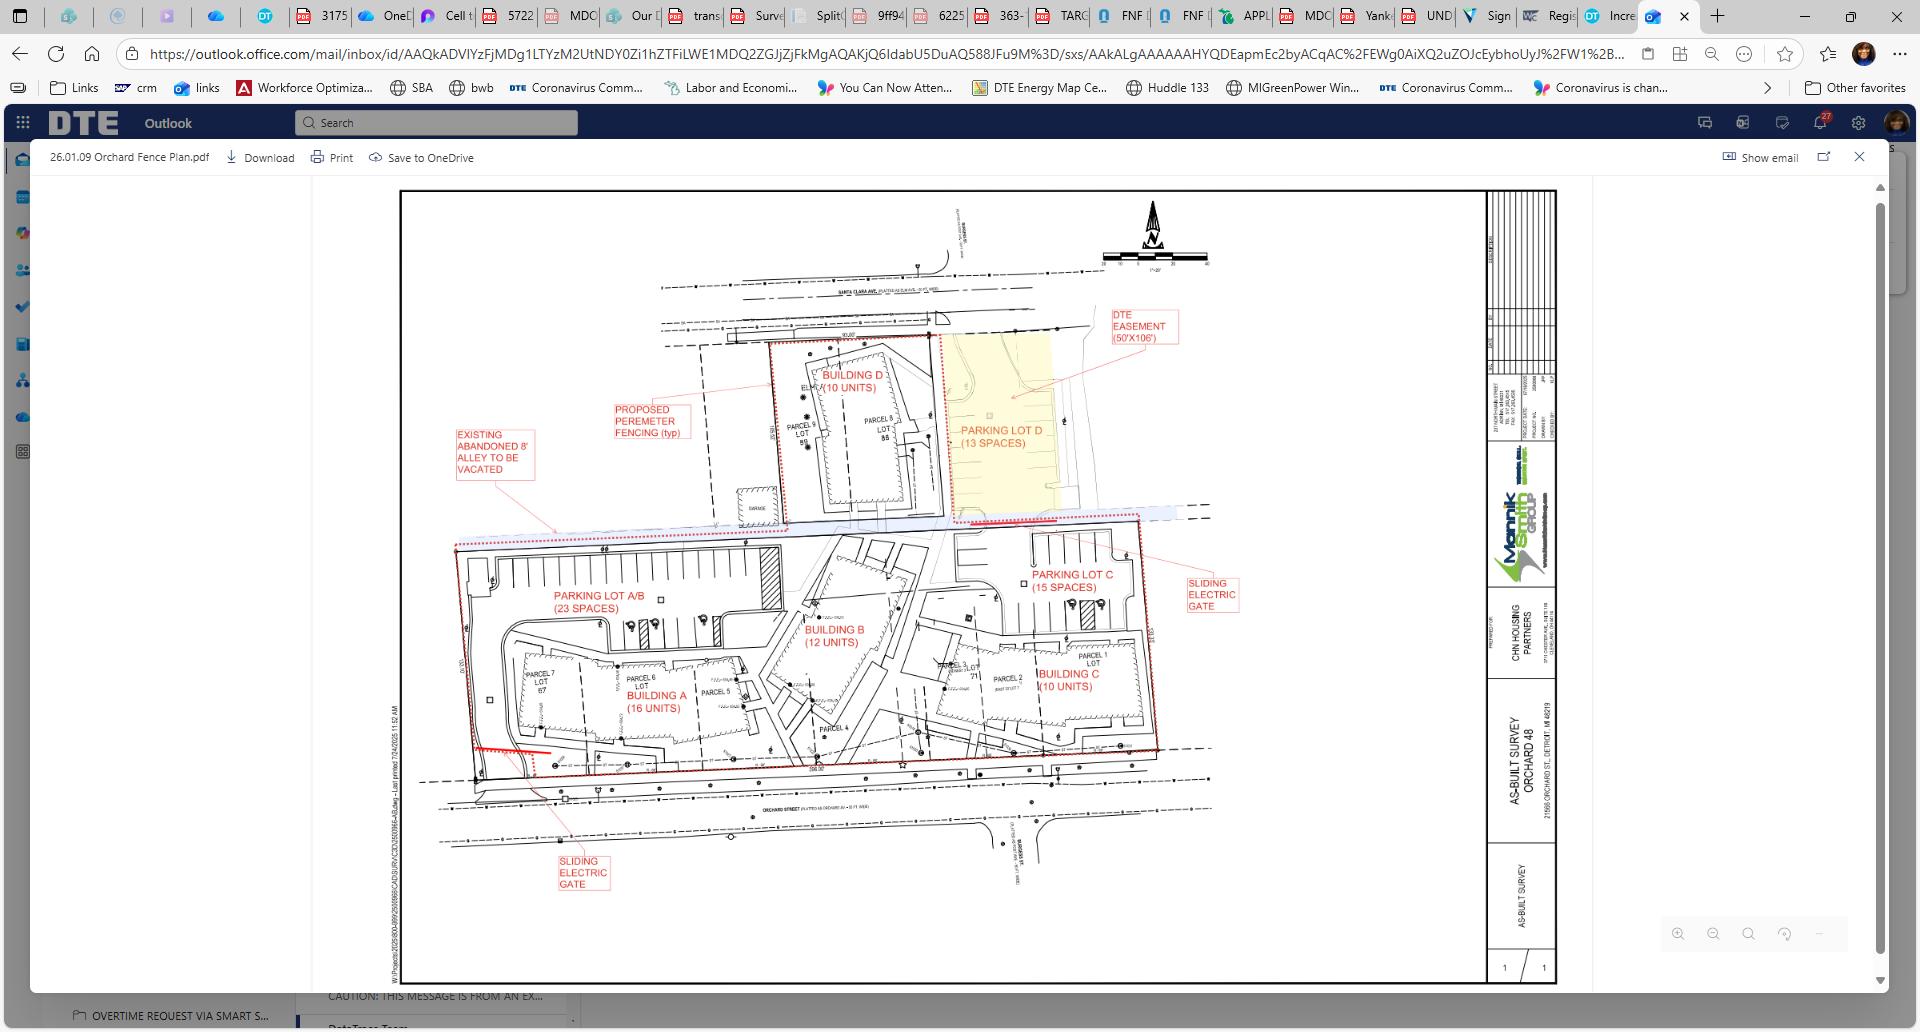This screenshot has height=1032, width=1920.
Task: Open the Microsoft app launcher grid
Action: [23, 123]
